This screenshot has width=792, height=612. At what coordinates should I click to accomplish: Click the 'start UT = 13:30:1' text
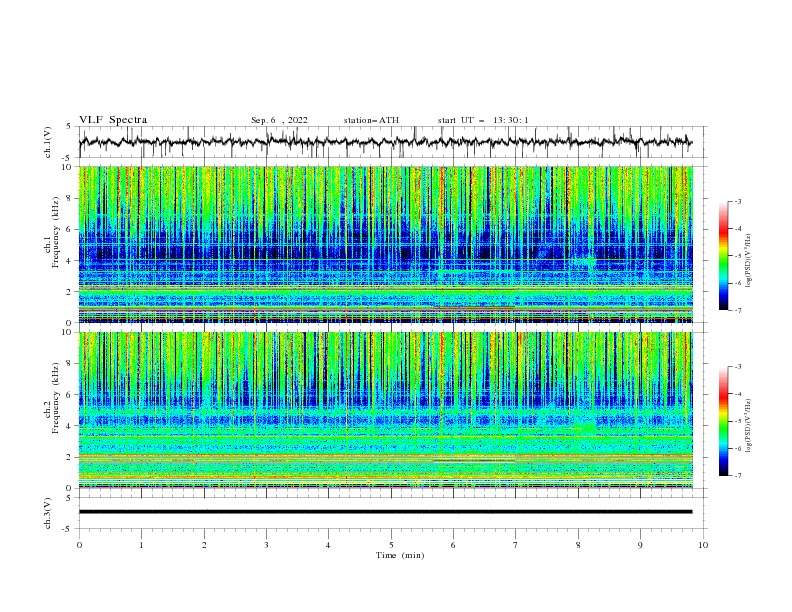pyautogui.click(x=483, y=120)
